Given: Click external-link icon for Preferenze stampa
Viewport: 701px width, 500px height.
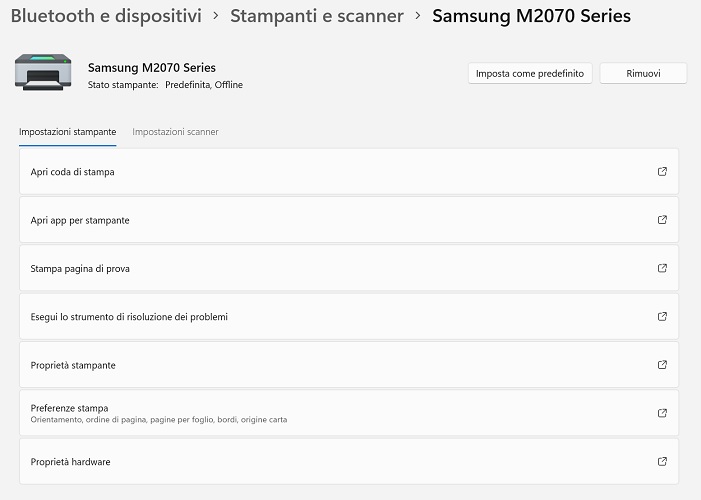Looking at the screenshot, I should click(662, 413).
